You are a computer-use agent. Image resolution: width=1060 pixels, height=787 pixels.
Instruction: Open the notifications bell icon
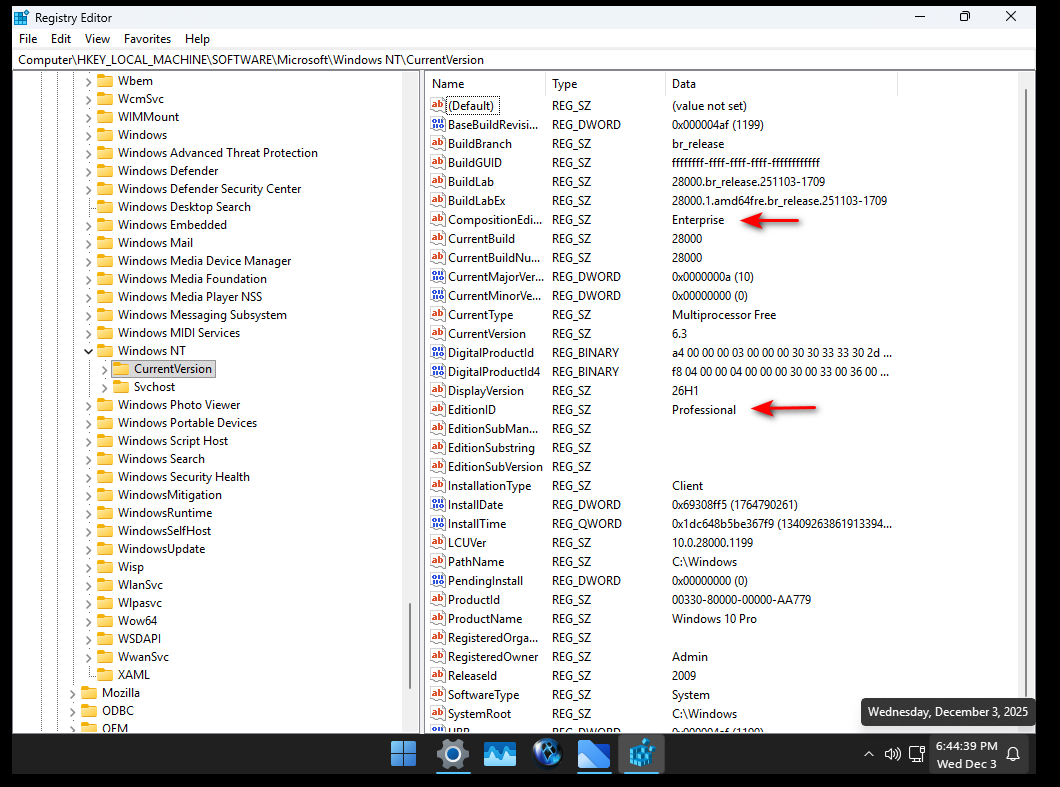(1013, 754)
